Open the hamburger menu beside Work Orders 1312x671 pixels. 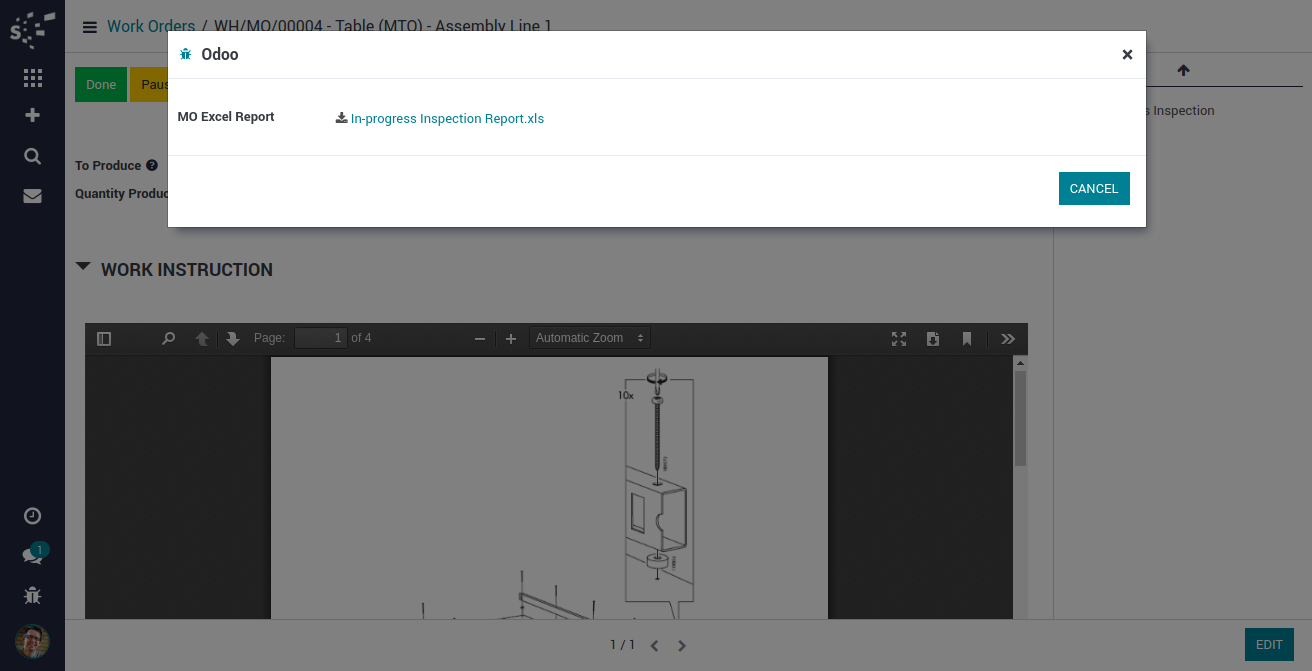90,27
